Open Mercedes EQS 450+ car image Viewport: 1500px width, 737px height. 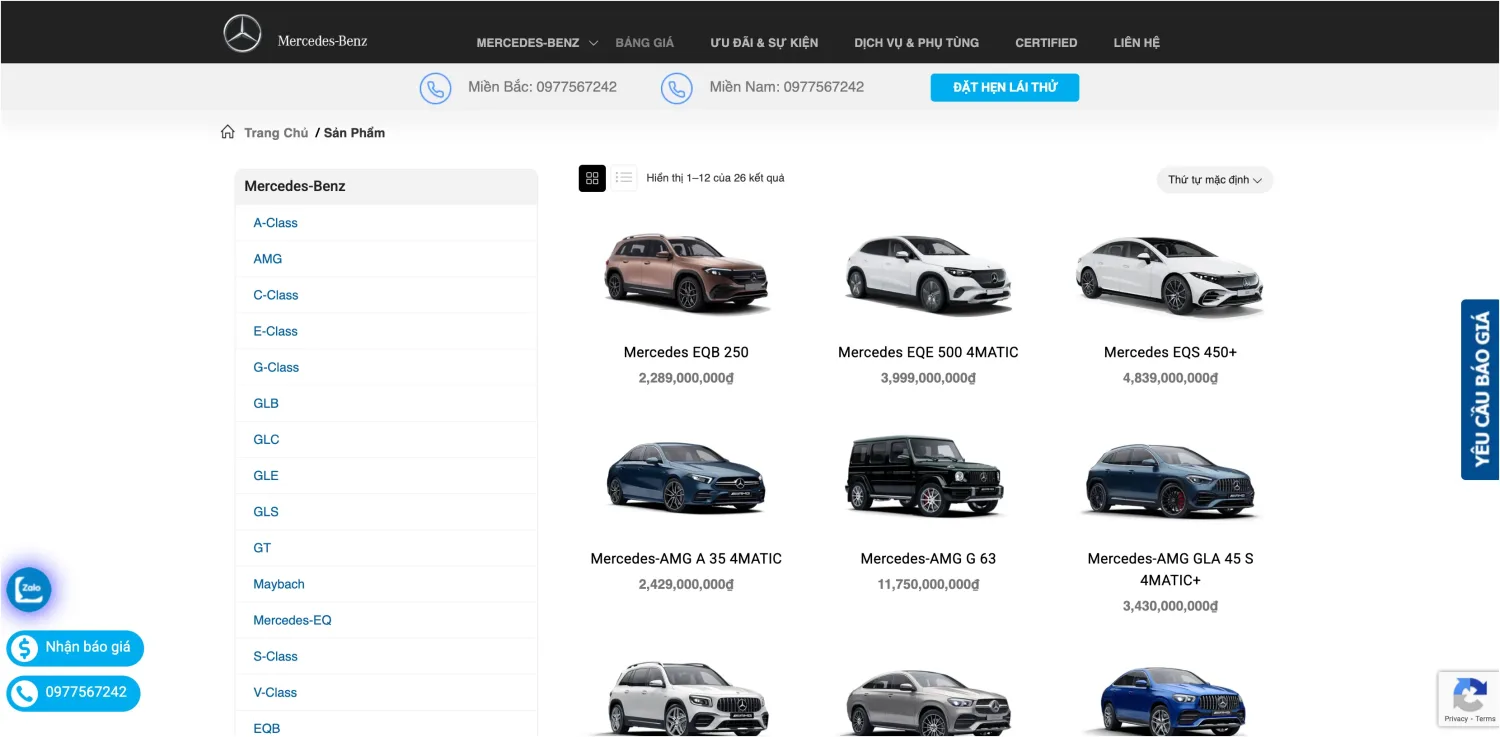click(1170, 275)
